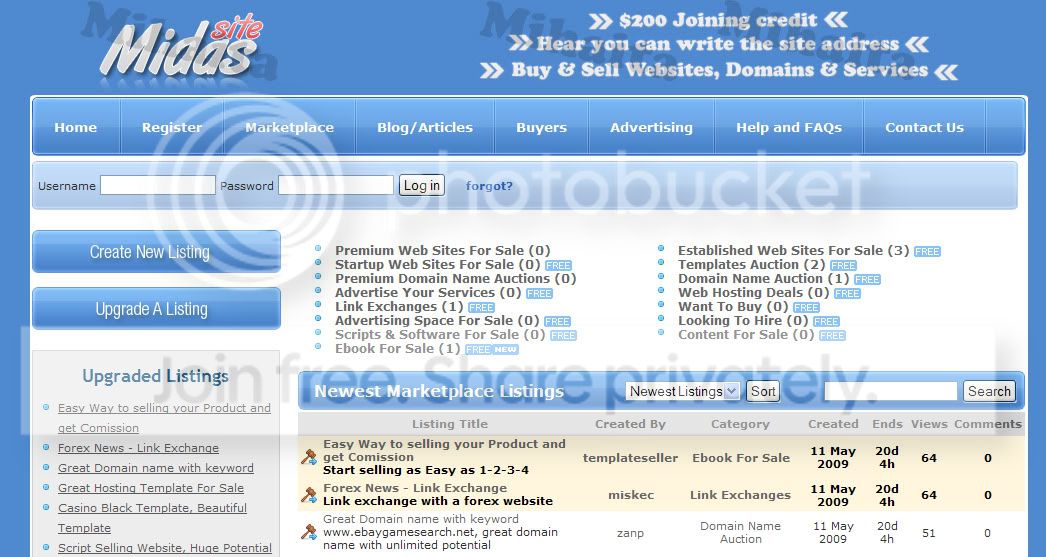Image resolution: width=1046 pixels, height=557 pixels.
Task: Click the Log in button
Action: pyautogui.click(x=422, y=185)
